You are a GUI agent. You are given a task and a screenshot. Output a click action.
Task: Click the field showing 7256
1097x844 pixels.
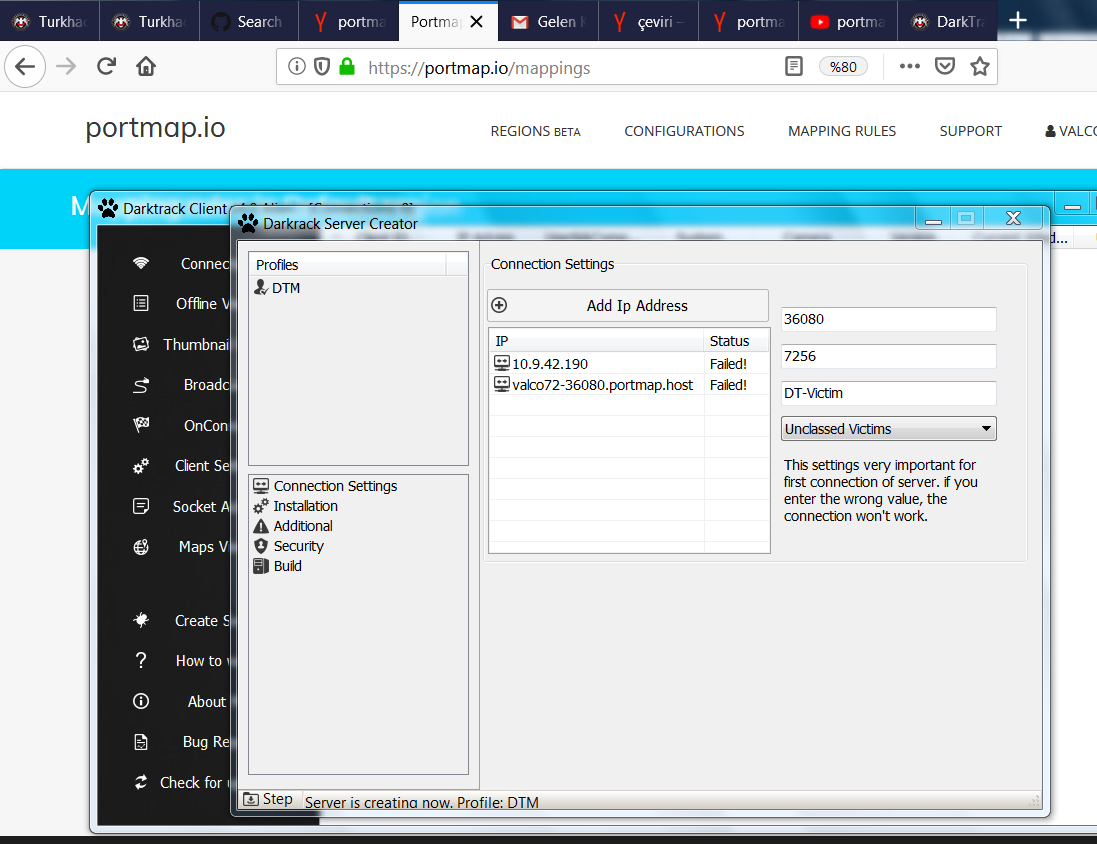tap(889, 356)
